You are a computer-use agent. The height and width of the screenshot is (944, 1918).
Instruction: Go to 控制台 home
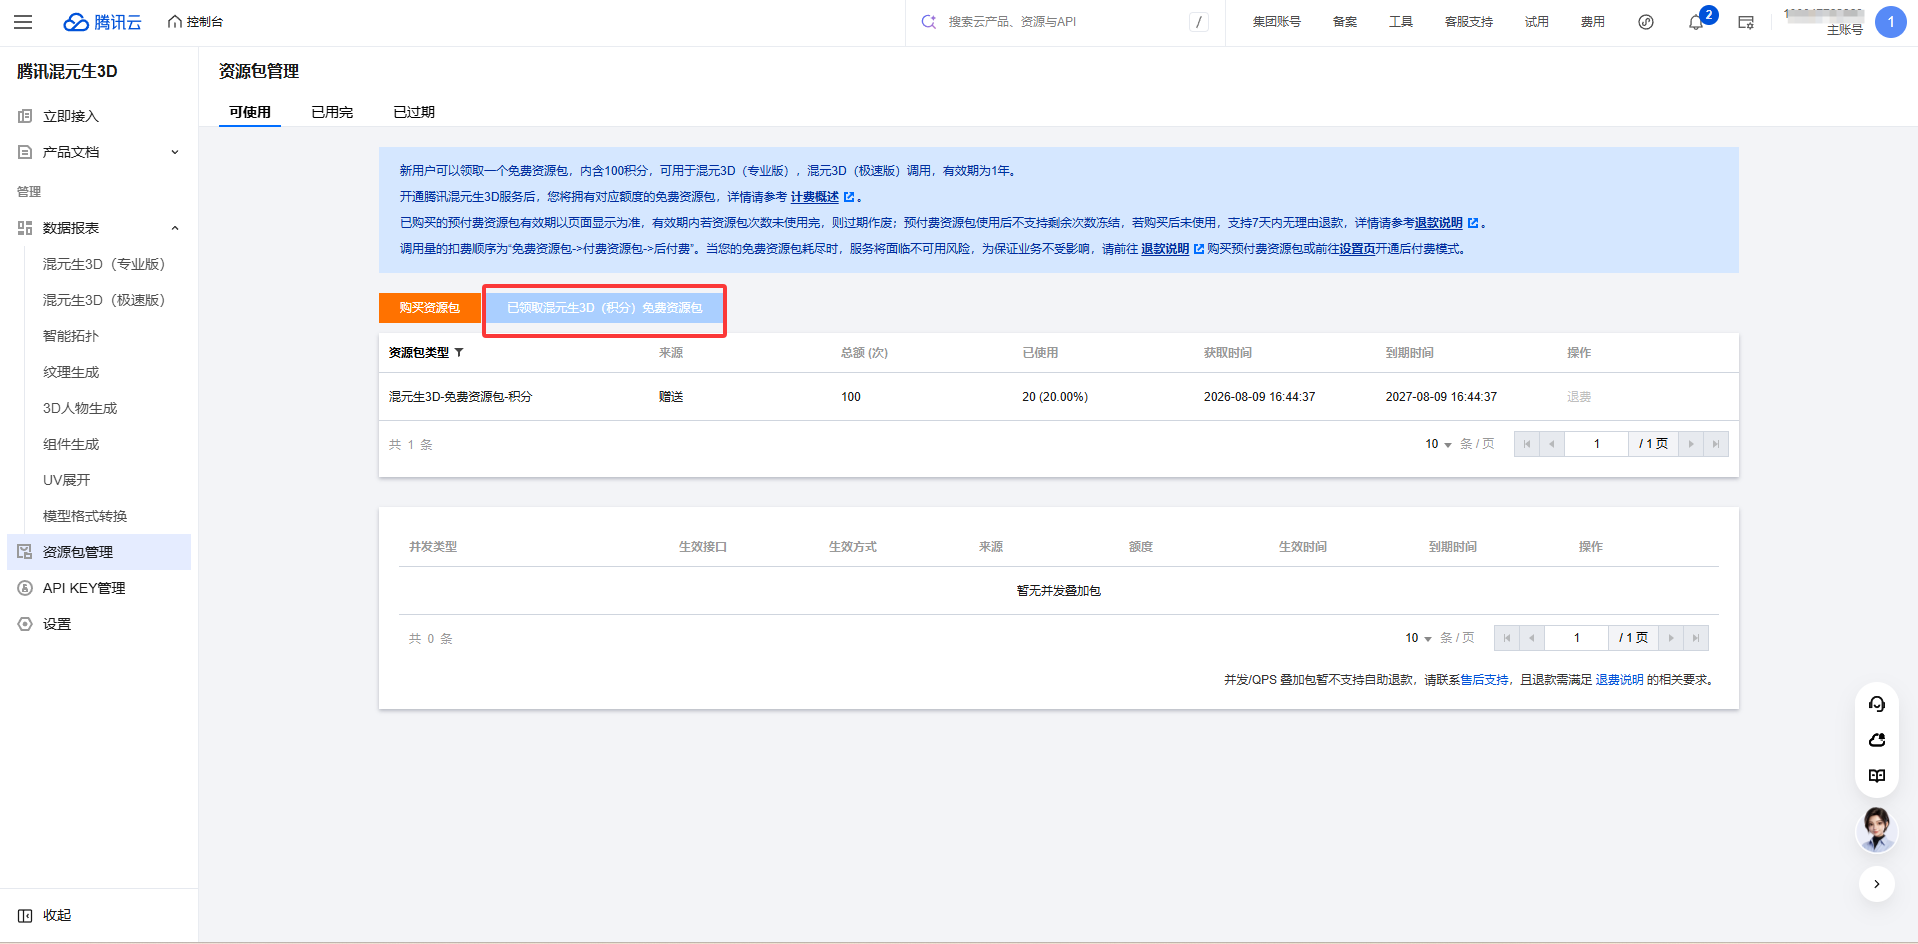pos(196,22)
